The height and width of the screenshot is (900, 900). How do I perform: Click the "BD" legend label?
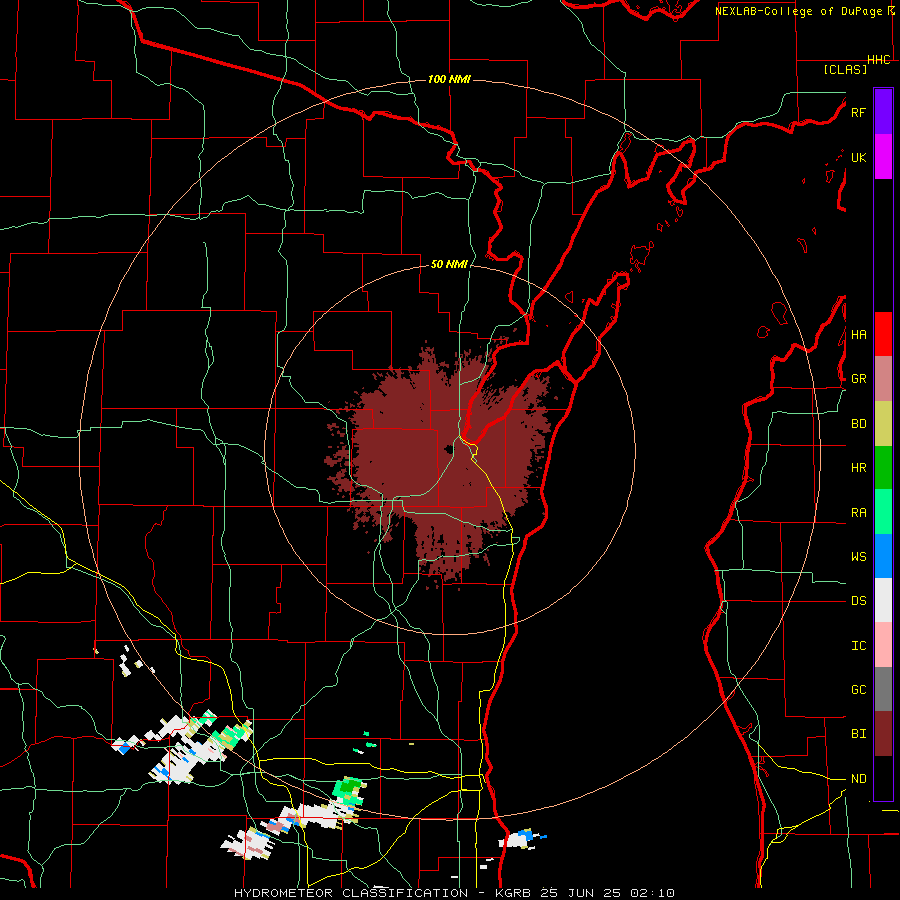point(859,424)
